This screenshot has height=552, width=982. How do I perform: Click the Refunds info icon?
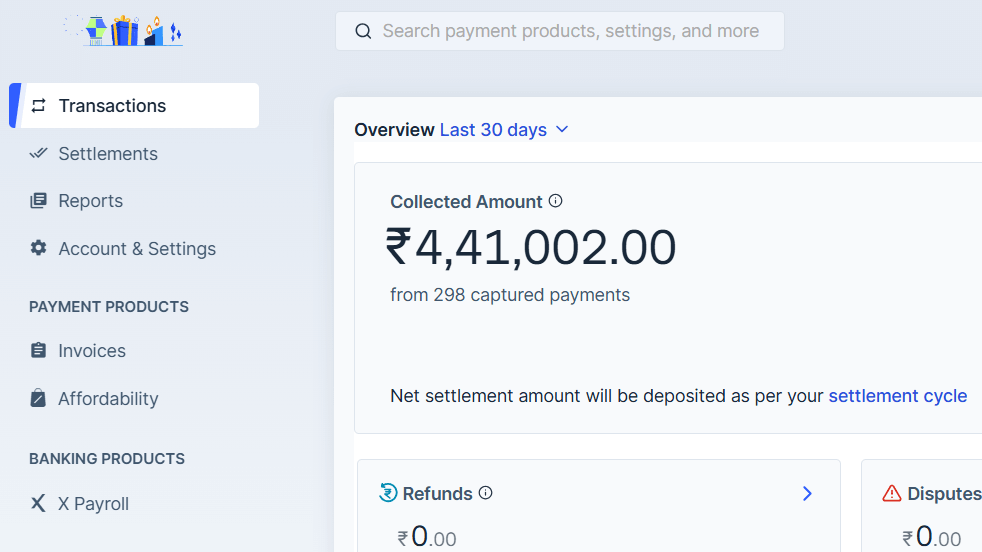485,493
